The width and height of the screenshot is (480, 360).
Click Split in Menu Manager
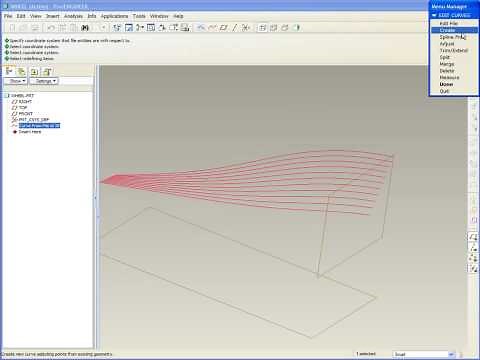[445, 57]
